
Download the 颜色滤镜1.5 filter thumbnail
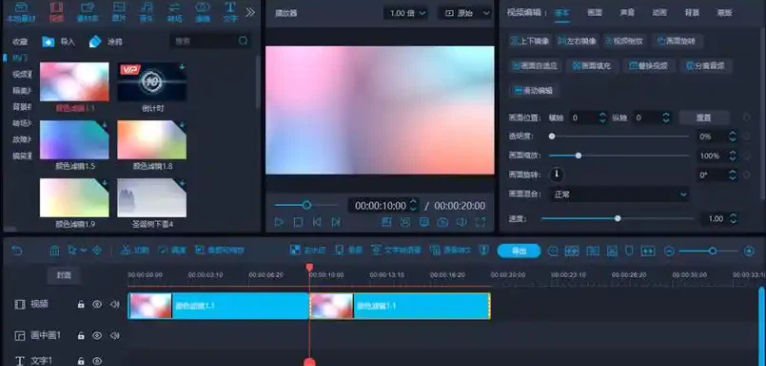104,125
